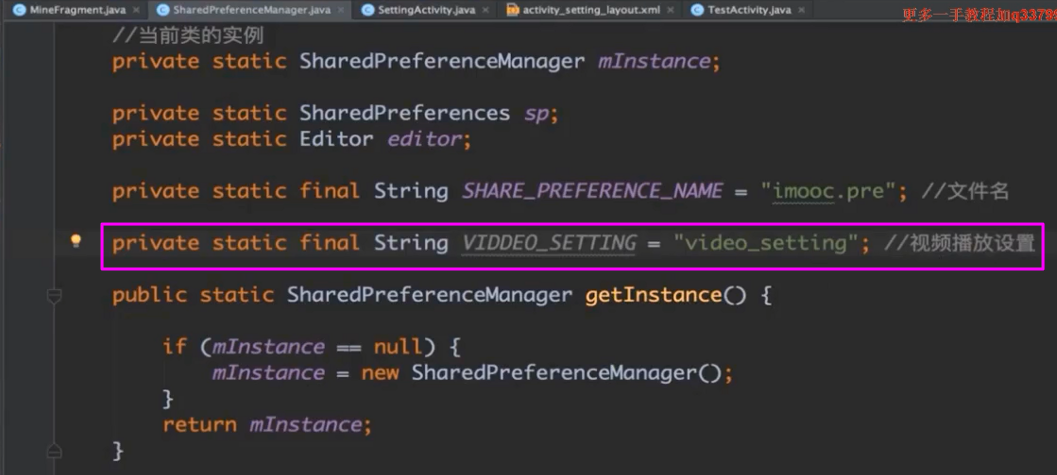Click the getInstance method name

point(653,295)
